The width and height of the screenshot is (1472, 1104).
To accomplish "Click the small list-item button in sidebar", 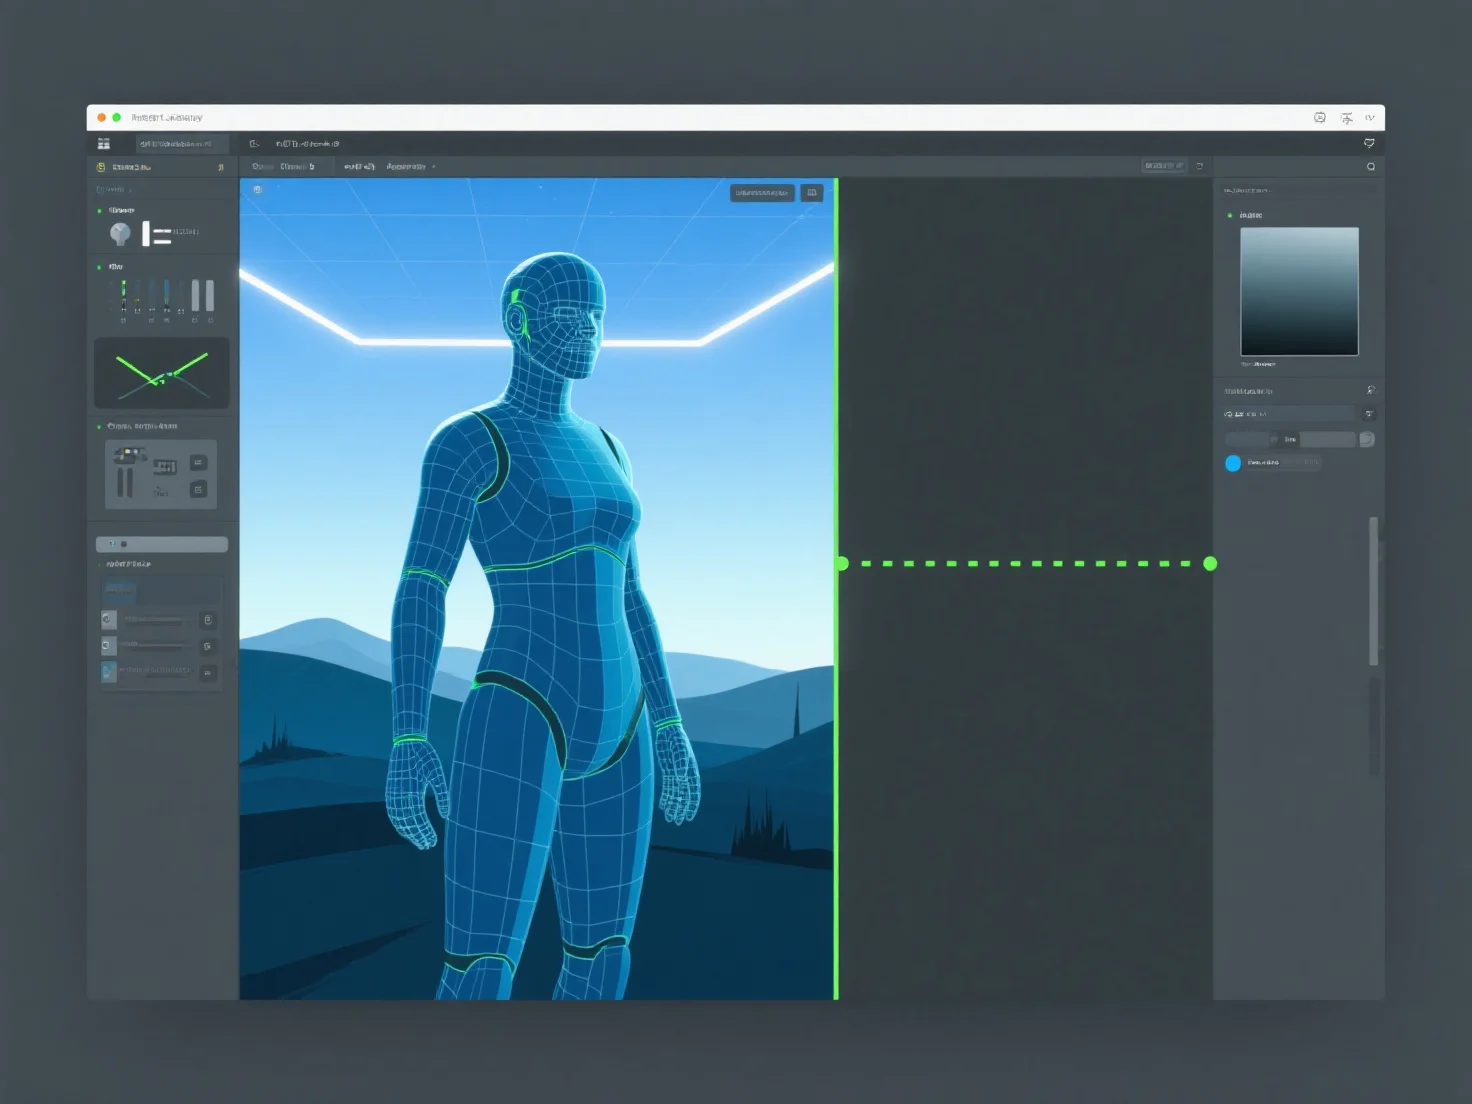I will click(x=208, y=619).
